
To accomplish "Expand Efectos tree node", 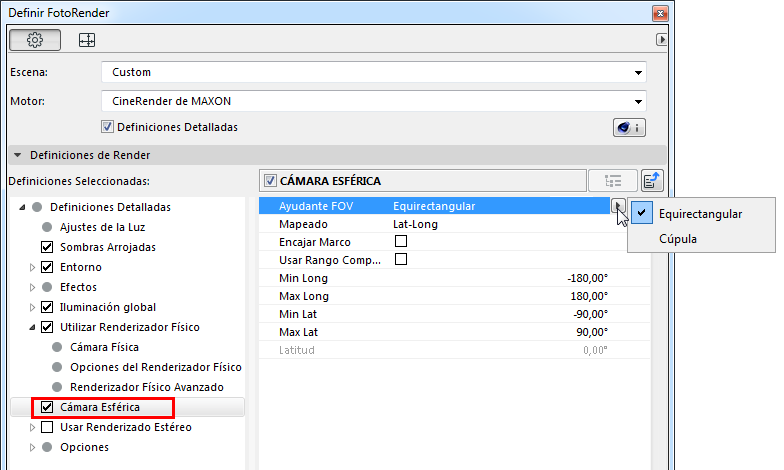I will click(x=32, y=288).
